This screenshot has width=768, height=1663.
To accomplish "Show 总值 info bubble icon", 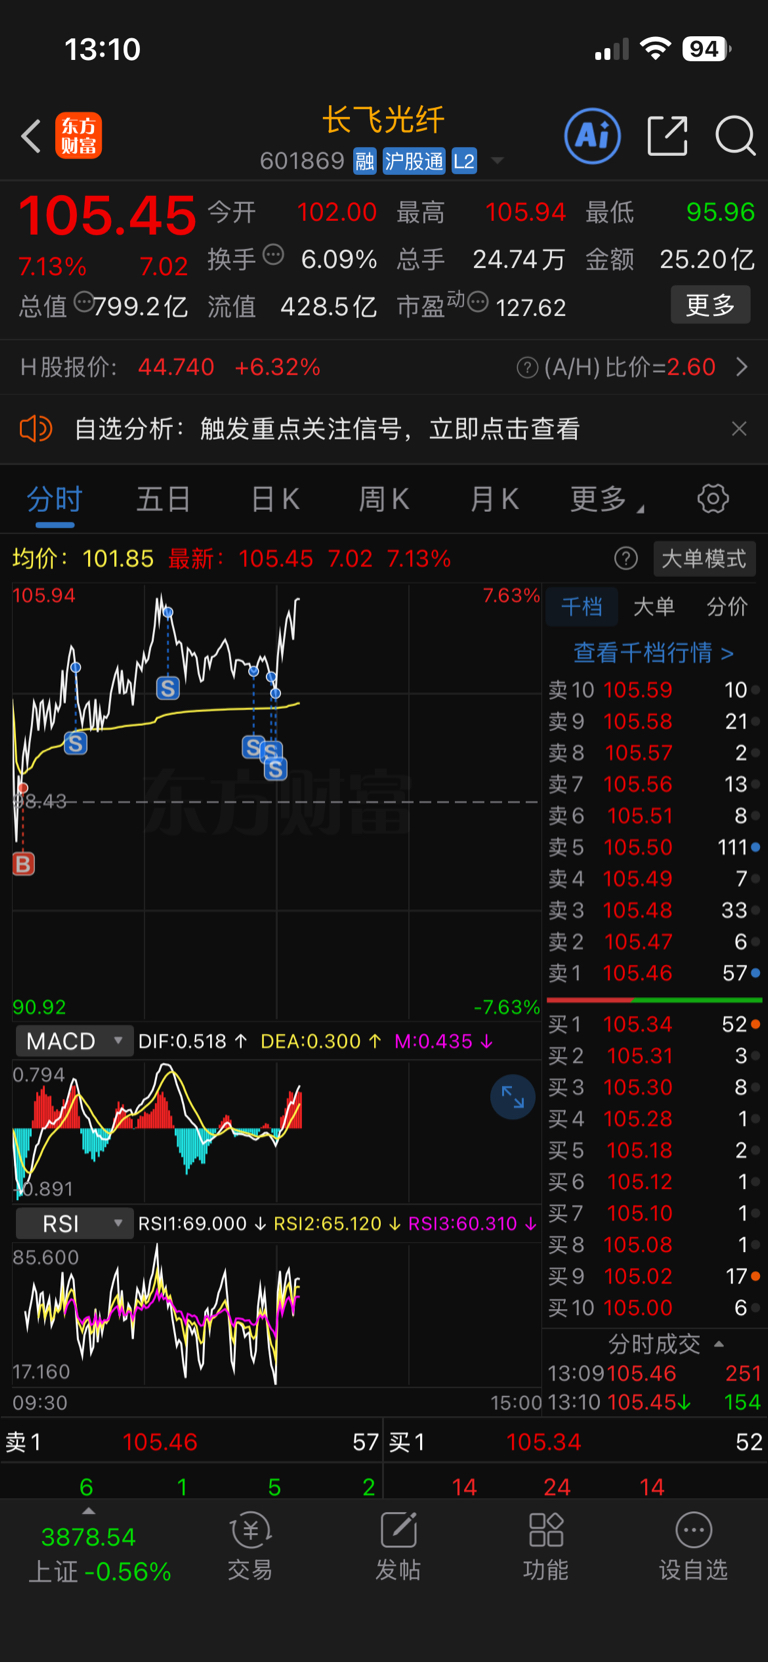I will [x=84, y=301].
